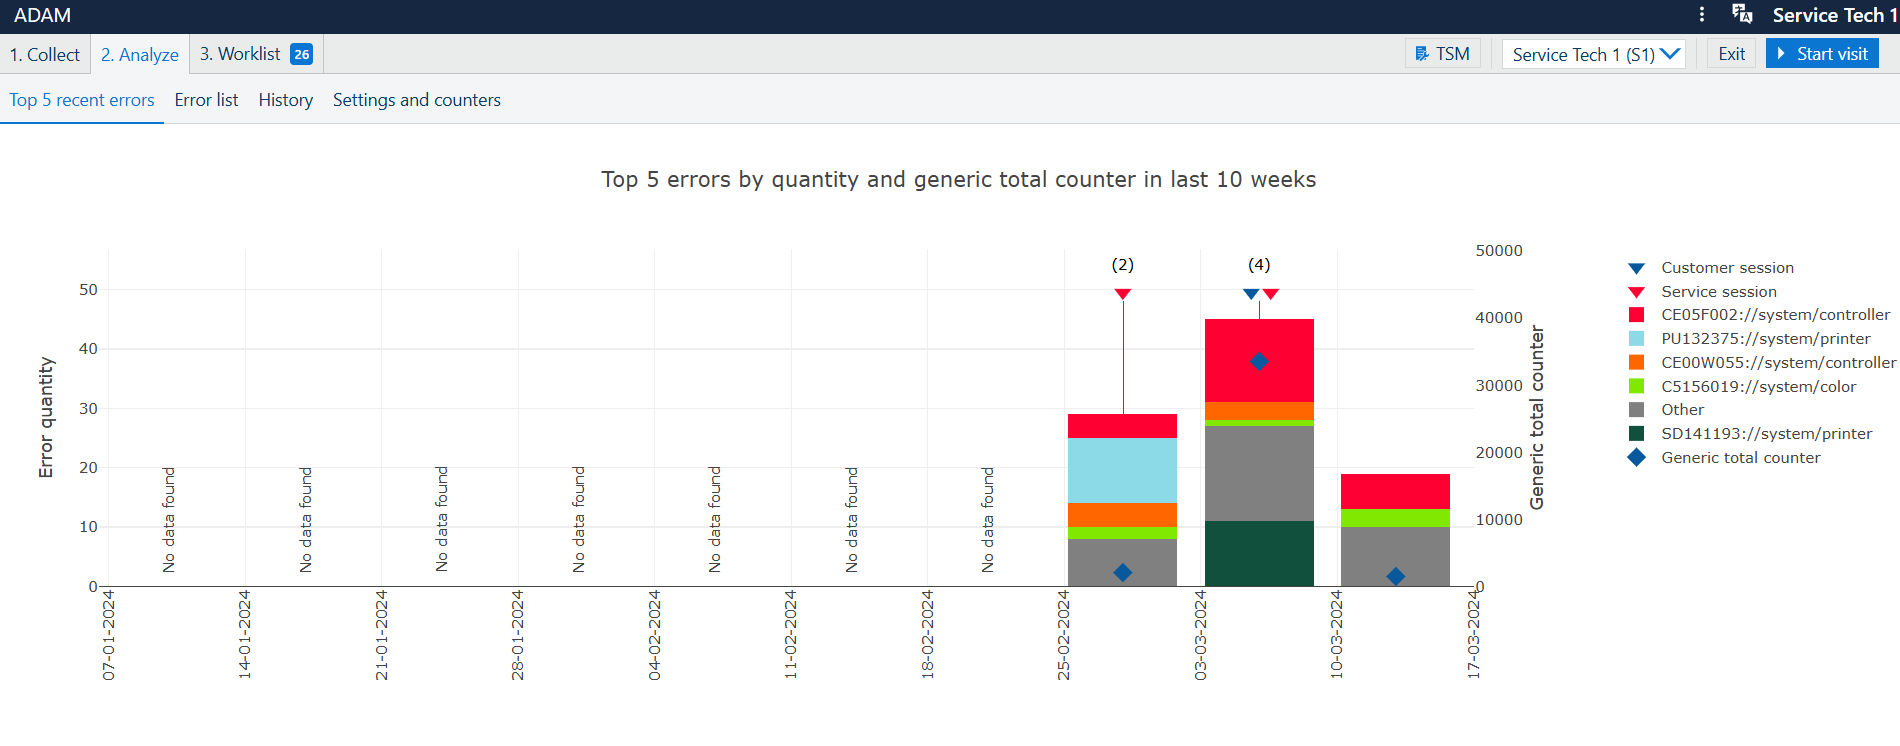The height and width of the screenshot is (746, 1900).
Task: Open Settings and counters tab
Action: coord(416,100)
